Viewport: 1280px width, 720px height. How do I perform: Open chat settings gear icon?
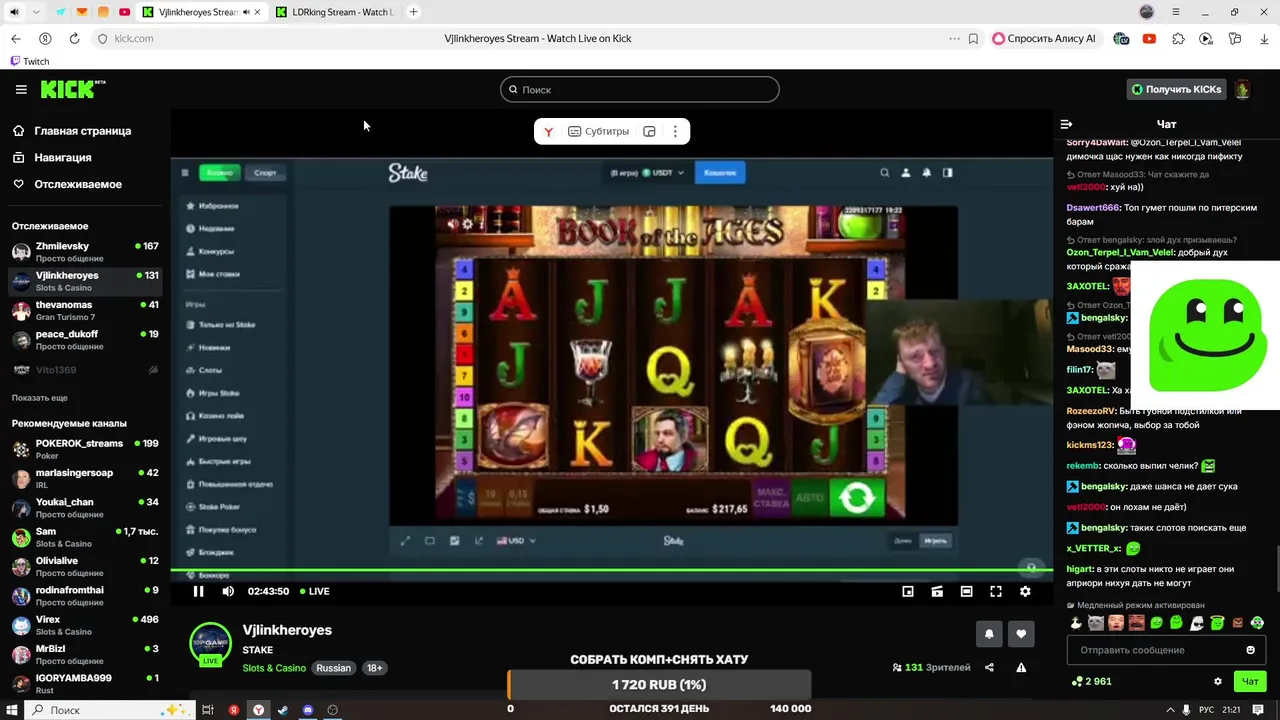1218,681
